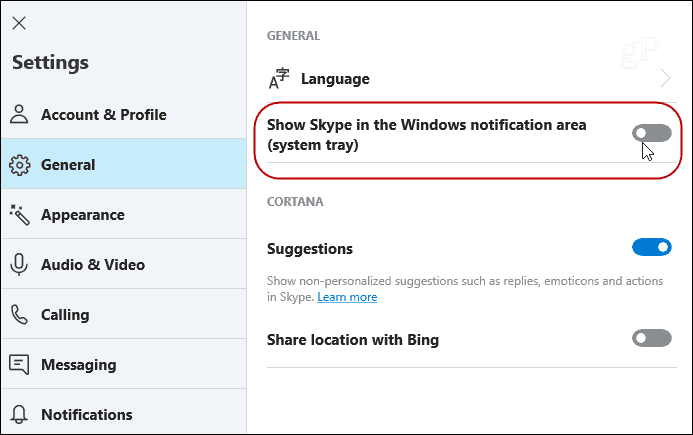The height and width of the screenshot is (435, 693).
Task: Open the Appearance settings section
Action: (124, 214)
